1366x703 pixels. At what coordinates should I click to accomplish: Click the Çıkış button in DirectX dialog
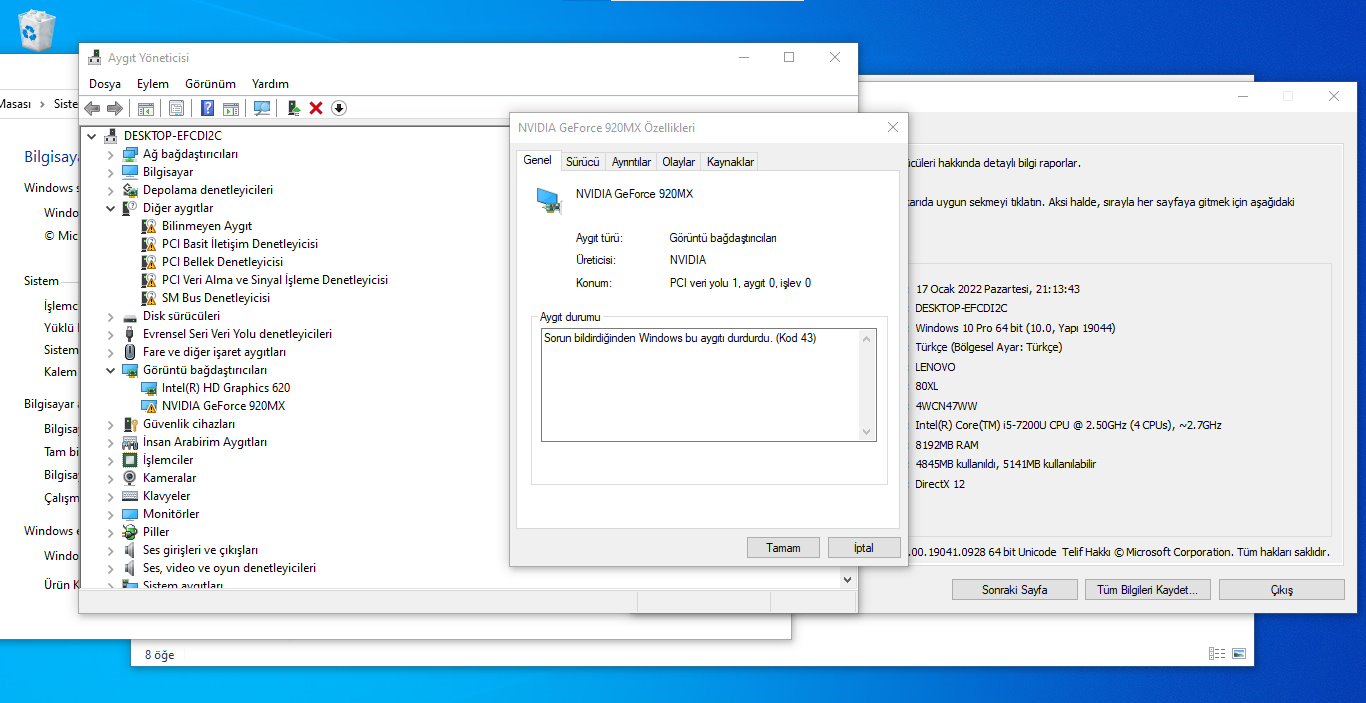(1282, 590)
